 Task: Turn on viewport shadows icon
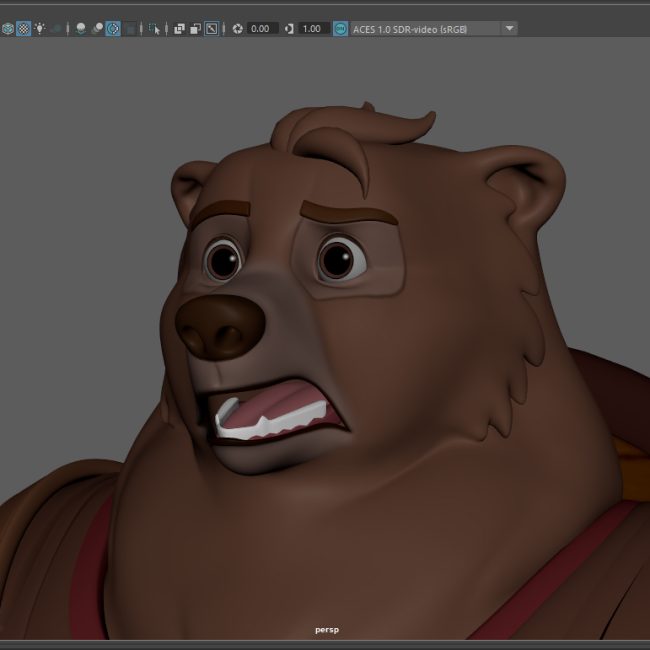56,29
